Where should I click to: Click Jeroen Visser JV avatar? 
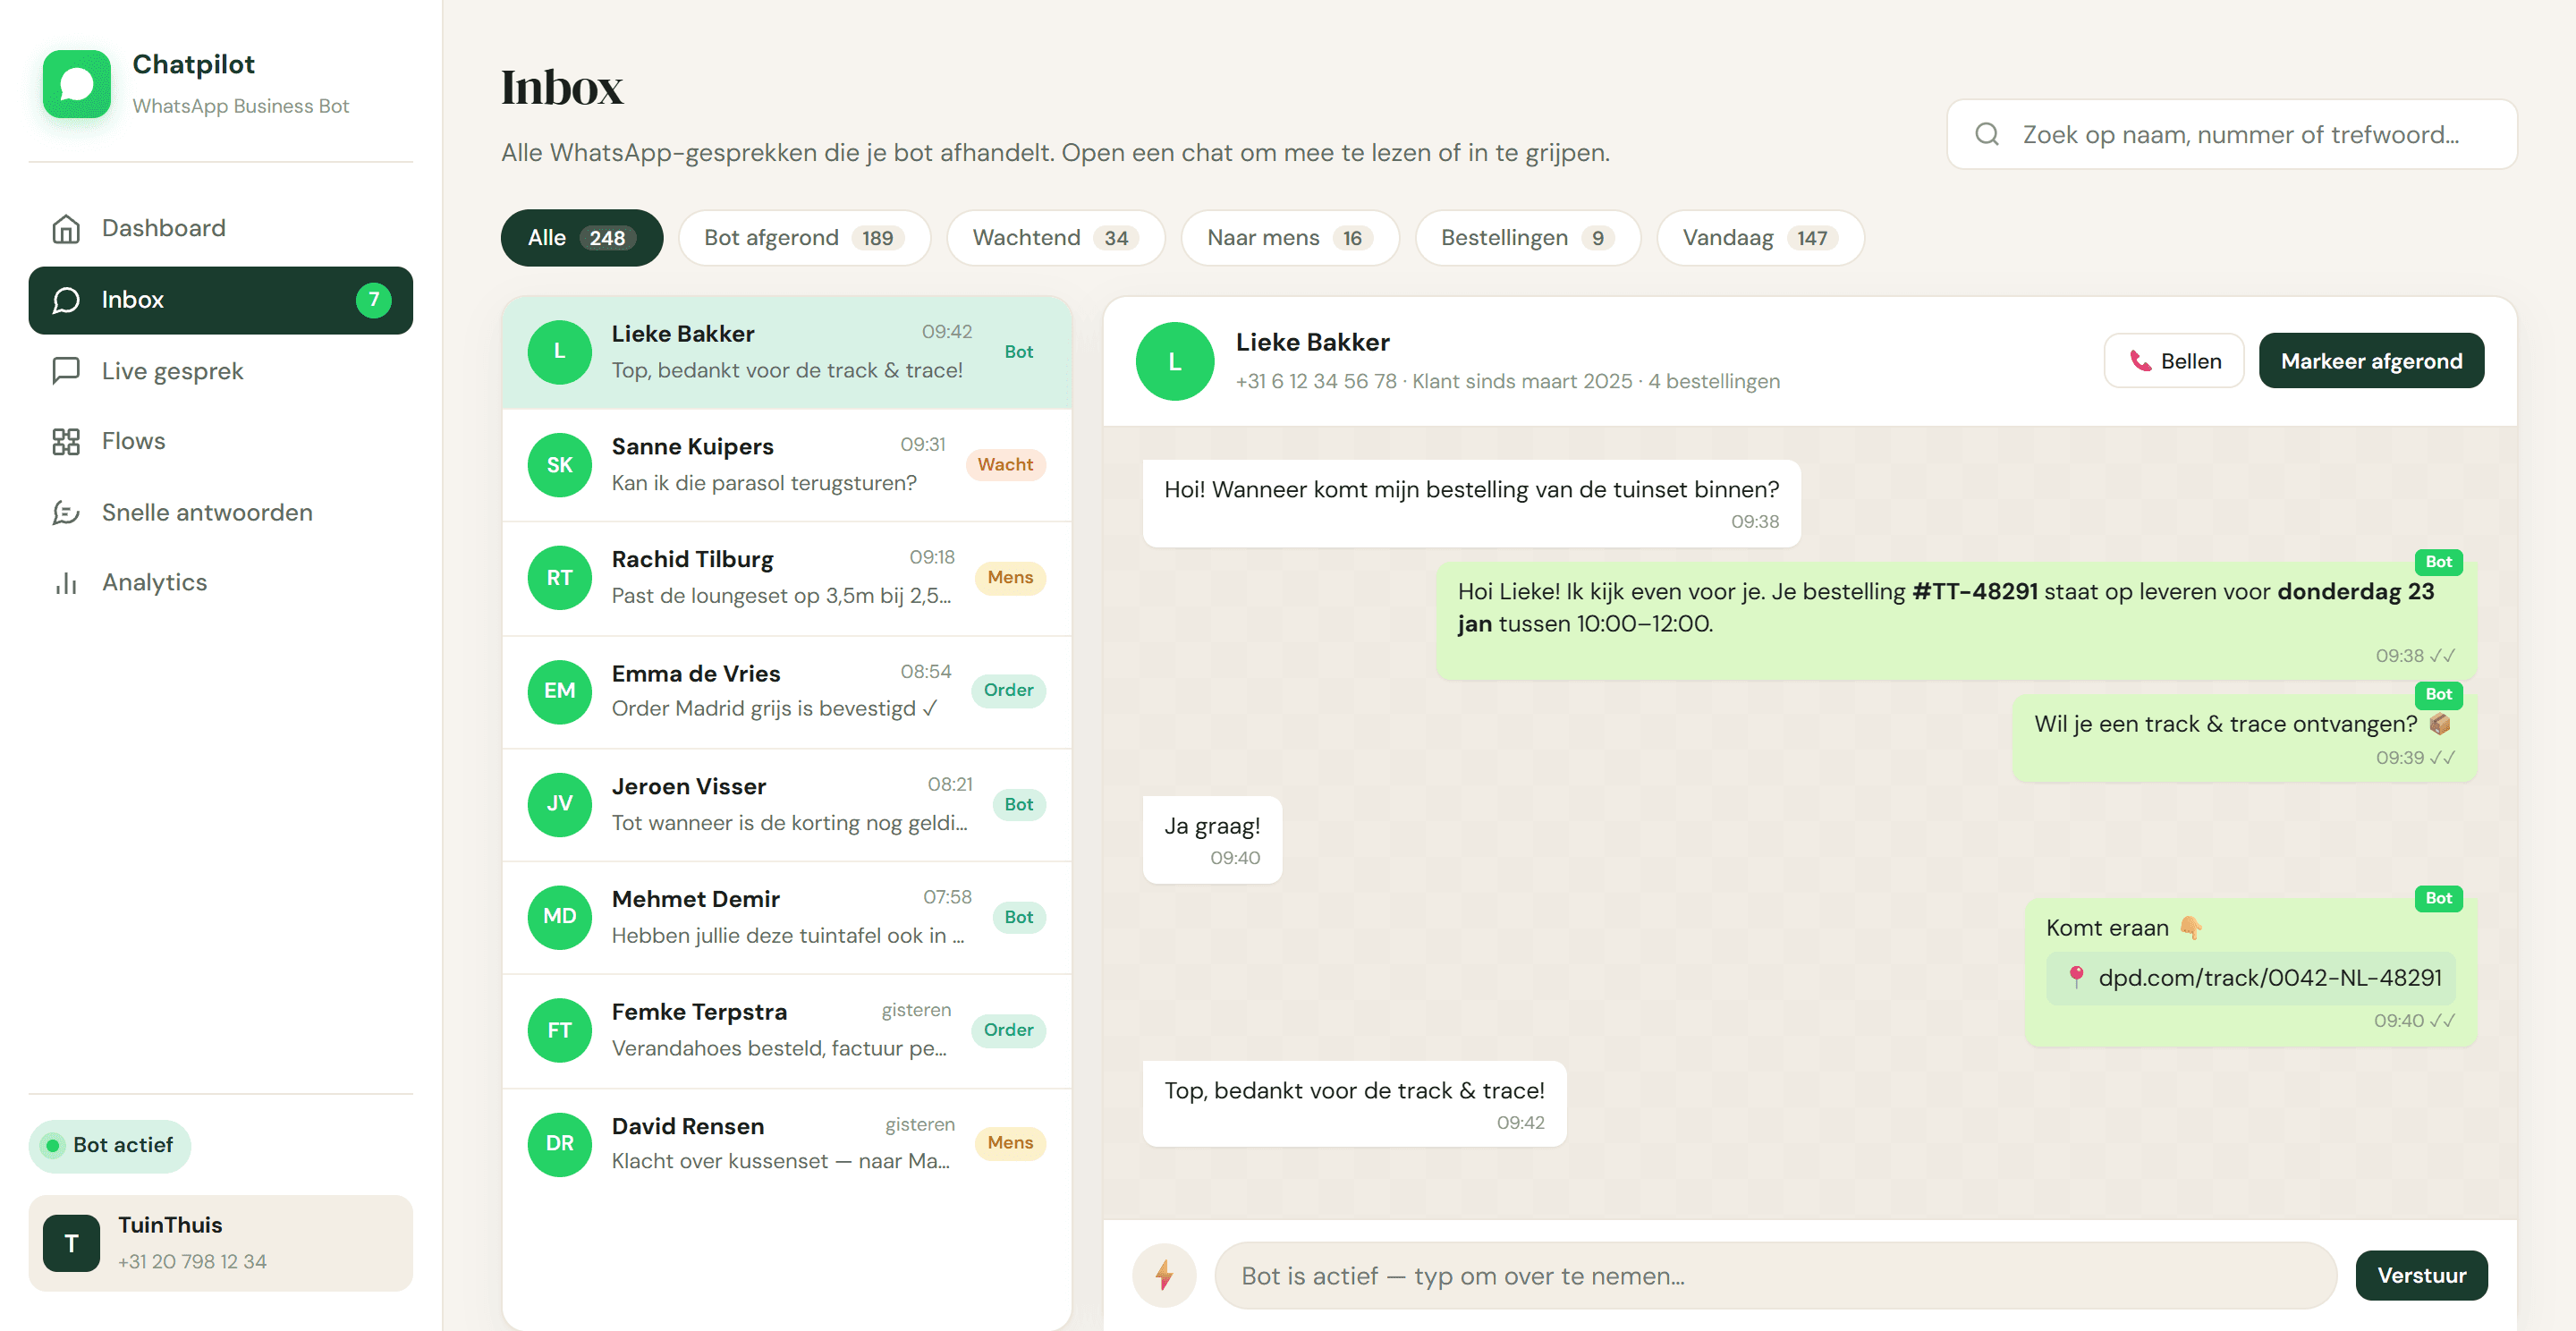tap(560, 804)
